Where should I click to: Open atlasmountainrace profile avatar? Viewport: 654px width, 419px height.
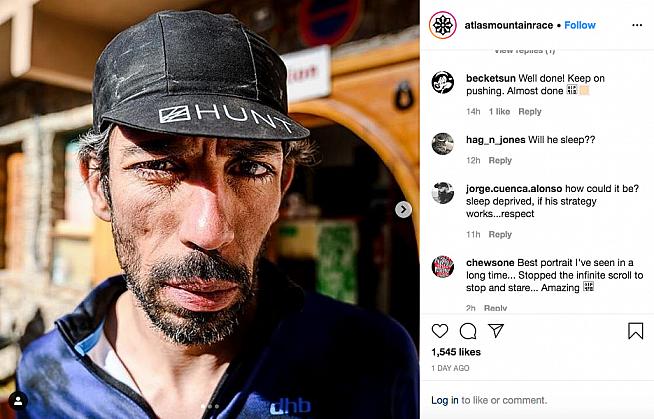click(x=443, y=25)
